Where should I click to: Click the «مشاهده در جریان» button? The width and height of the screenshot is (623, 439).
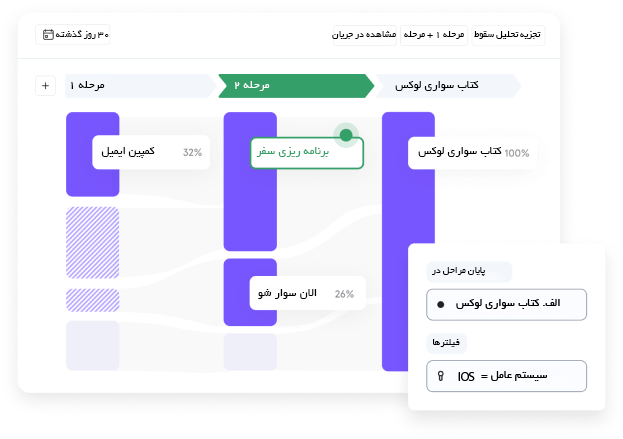(x=364, y=35)
